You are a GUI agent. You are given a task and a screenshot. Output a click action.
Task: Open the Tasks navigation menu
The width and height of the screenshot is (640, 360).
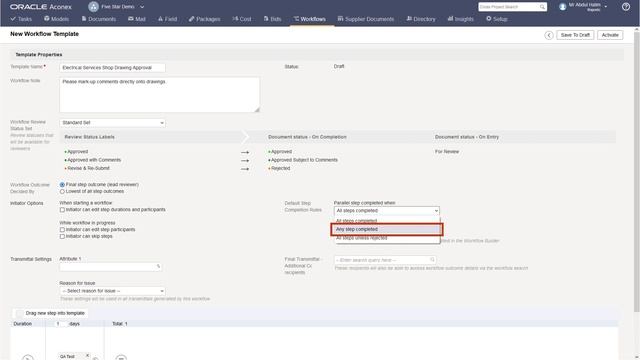point(21,19)
